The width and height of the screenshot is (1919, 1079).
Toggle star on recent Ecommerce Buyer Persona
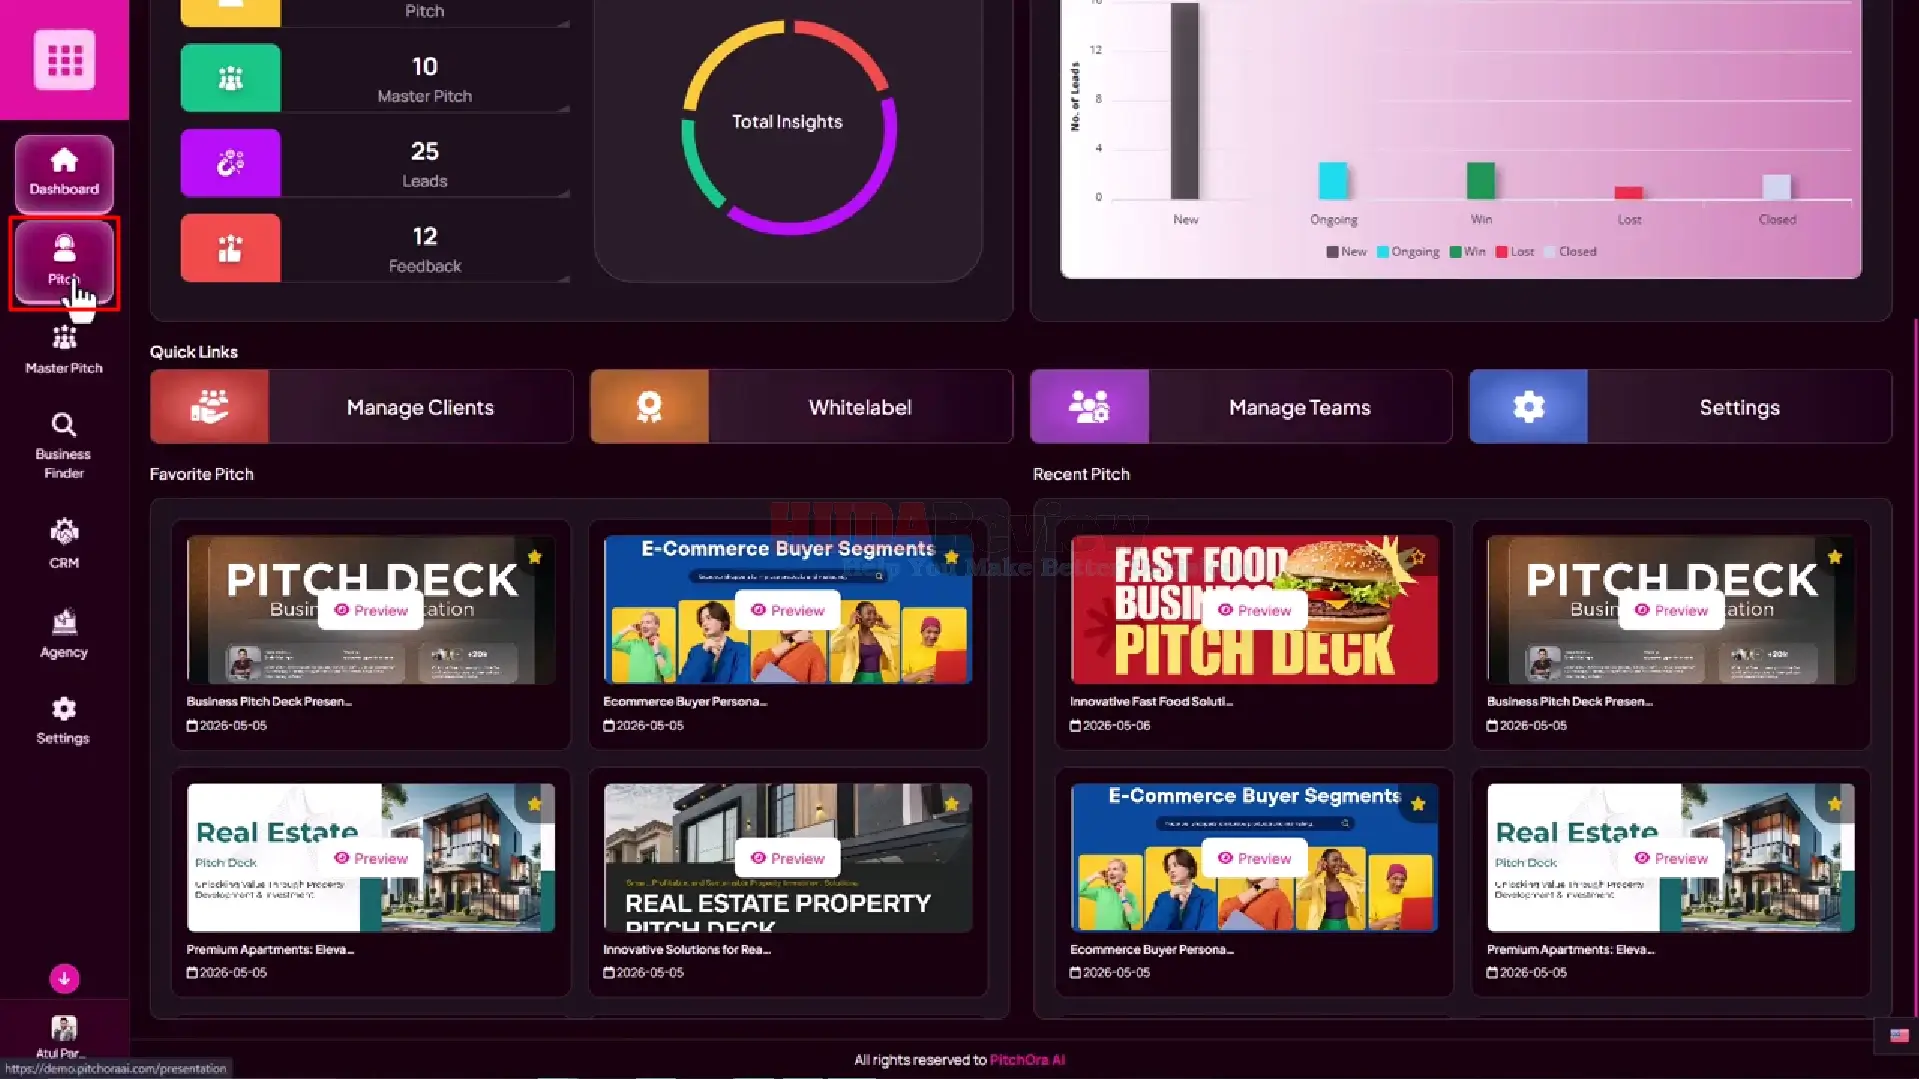1418,804
